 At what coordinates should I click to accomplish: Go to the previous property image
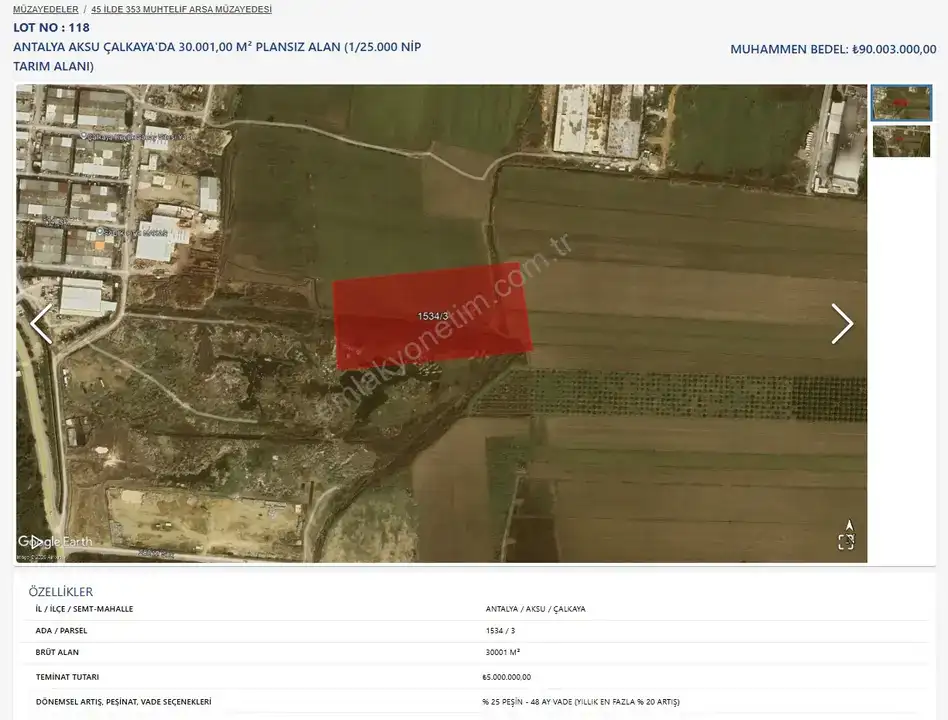click(x=41, y=324)
